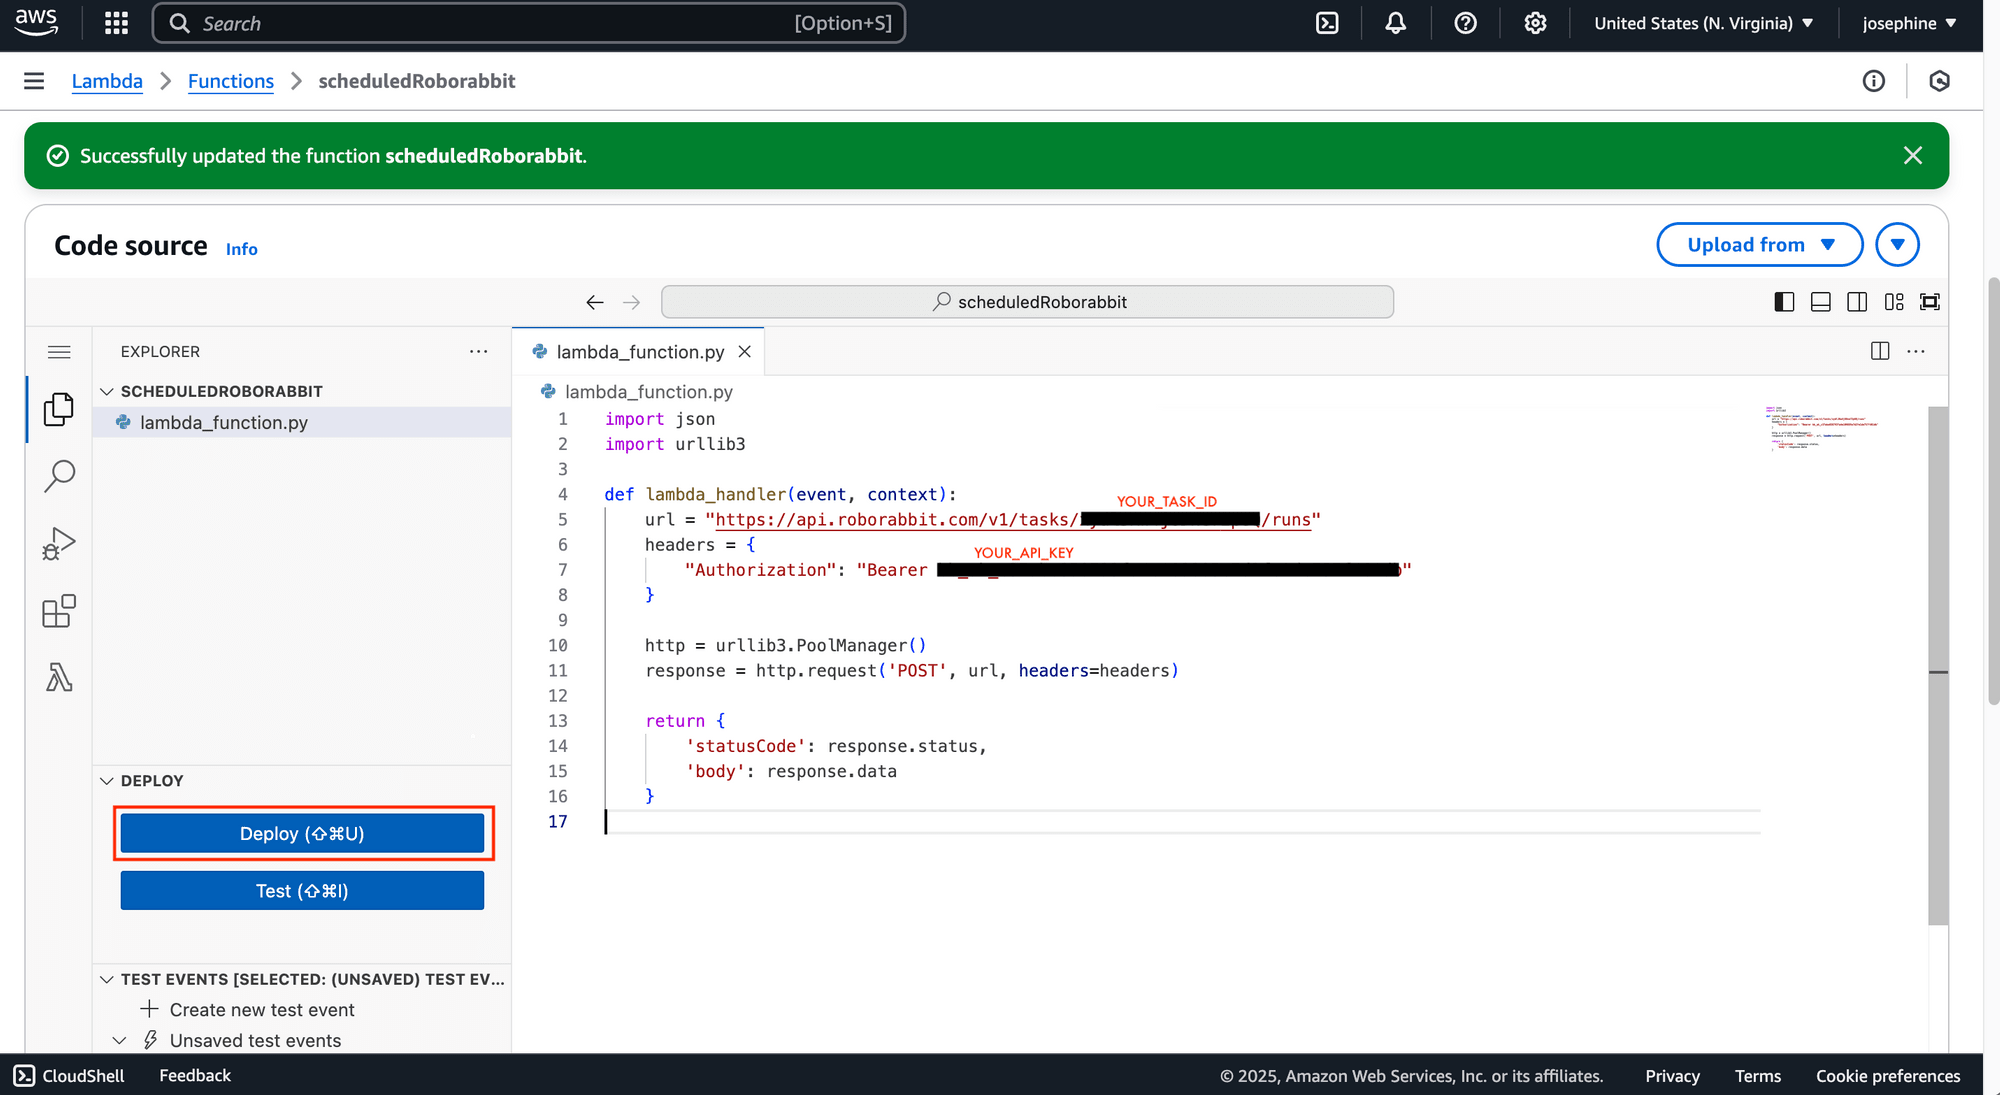The width and height of the screenshot is (2000, 1095).
Task: Click the Test button
Action: [x=302, y=890]
